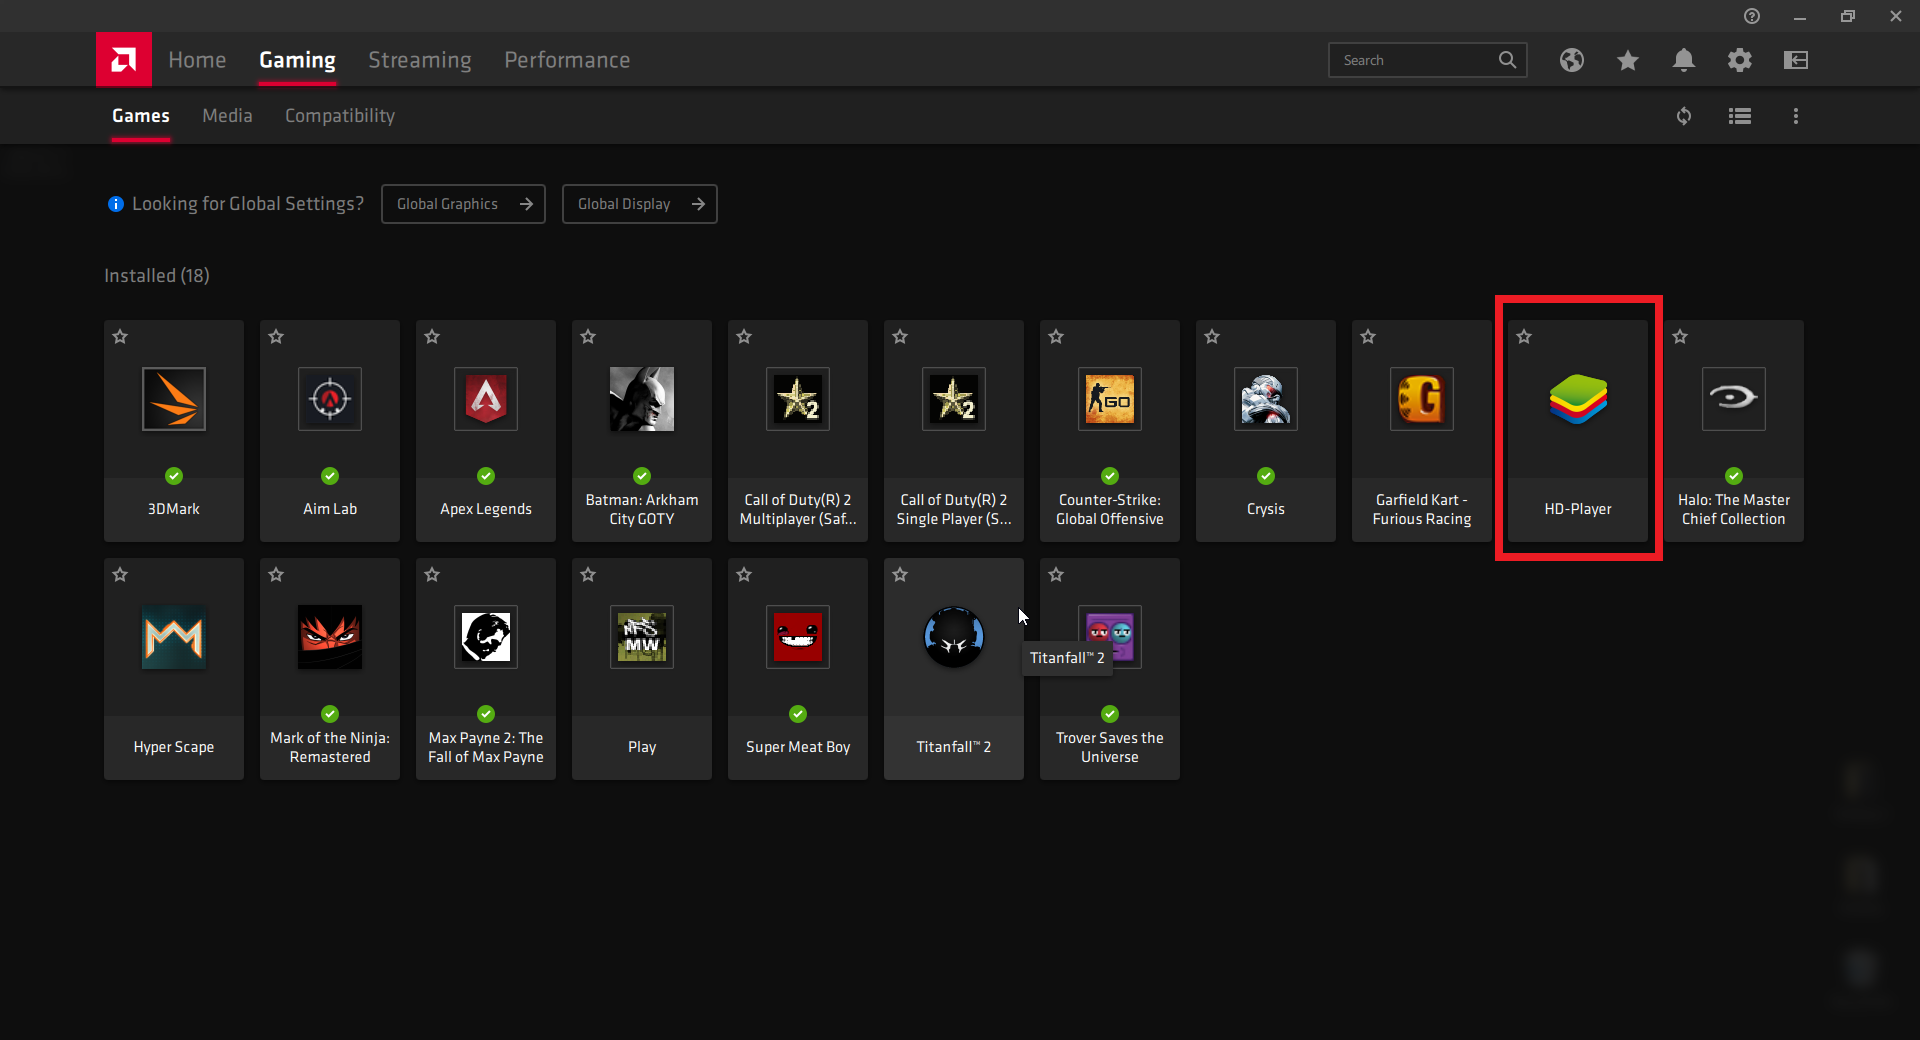Favorite Apex Legends with its star
The width and height of the screenshot is (1920, 1040).
pos(432,337)
